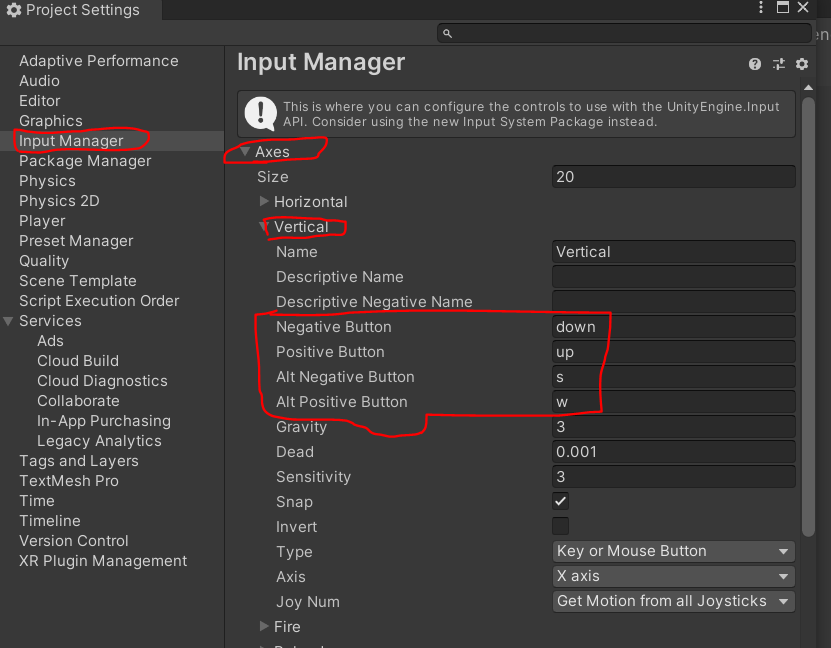Open Tags and Layers settings
This screenshot has height=648, width=831.
(x=79, y=461)
